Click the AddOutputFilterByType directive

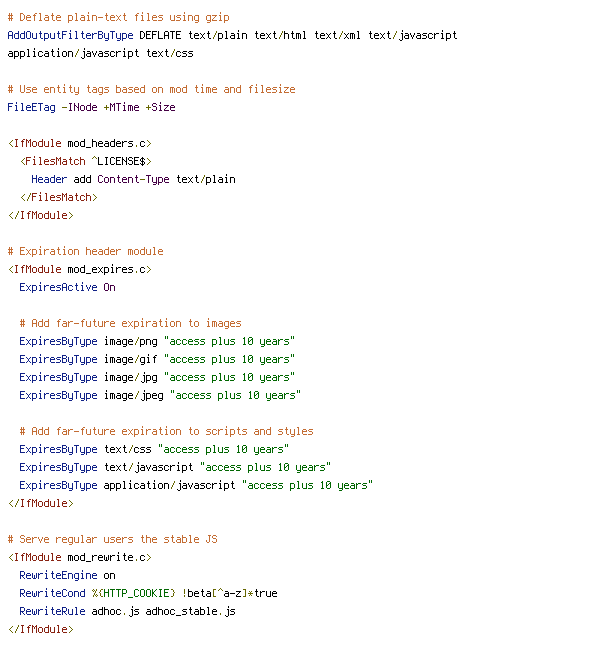70,35
